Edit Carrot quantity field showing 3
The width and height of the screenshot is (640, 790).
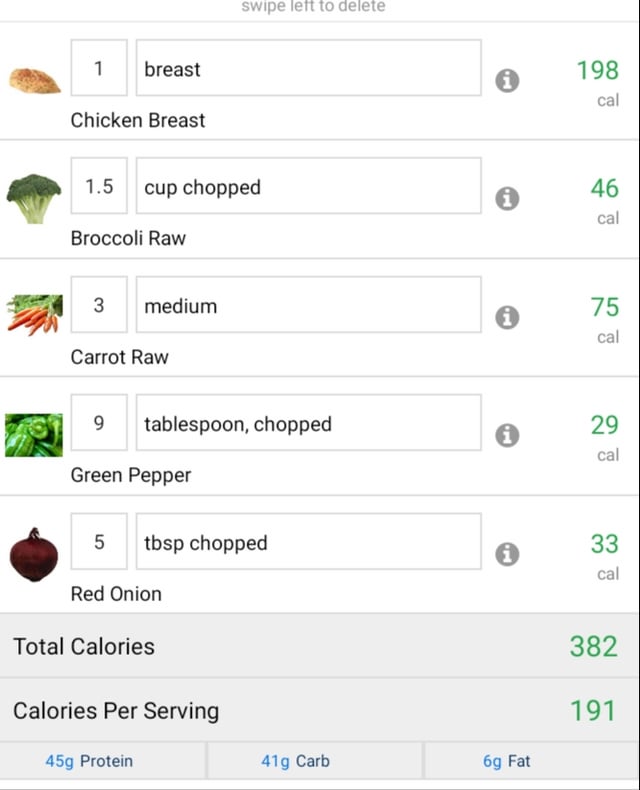click(99, 304)
